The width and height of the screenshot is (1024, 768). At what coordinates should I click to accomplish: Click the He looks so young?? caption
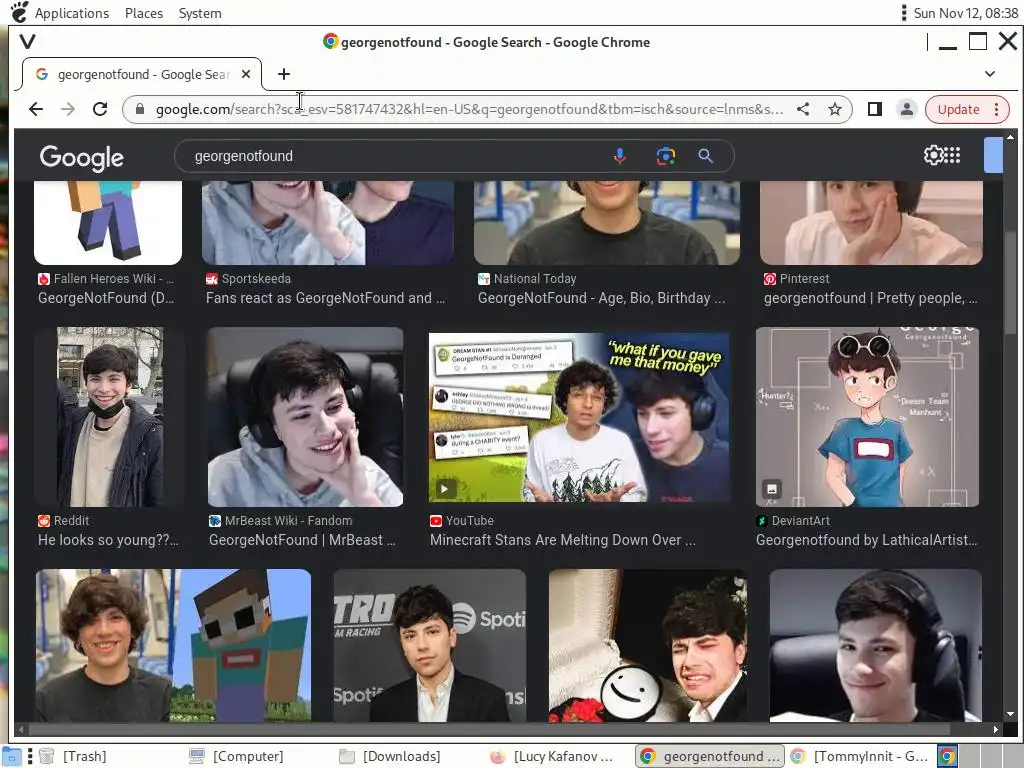(x=108, y=540)
